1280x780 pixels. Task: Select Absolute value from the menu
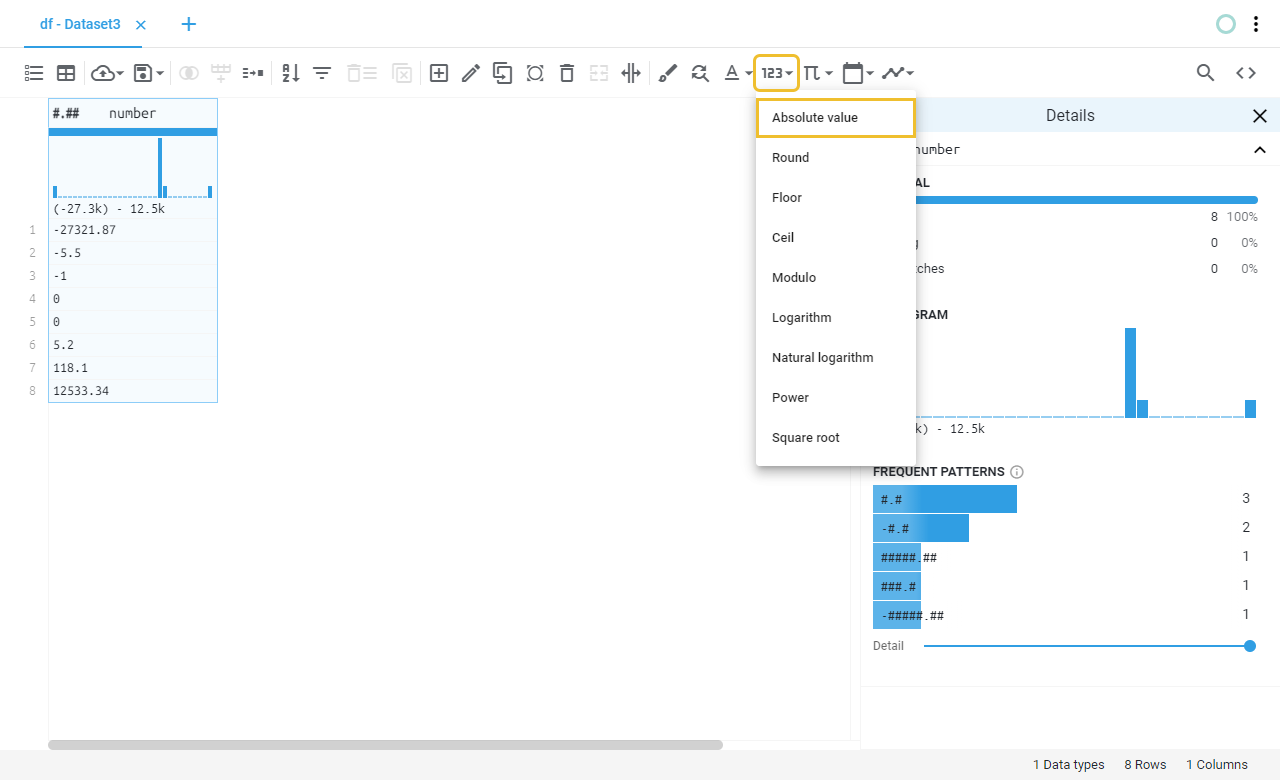pyautogui.click(x=836, y=118)
